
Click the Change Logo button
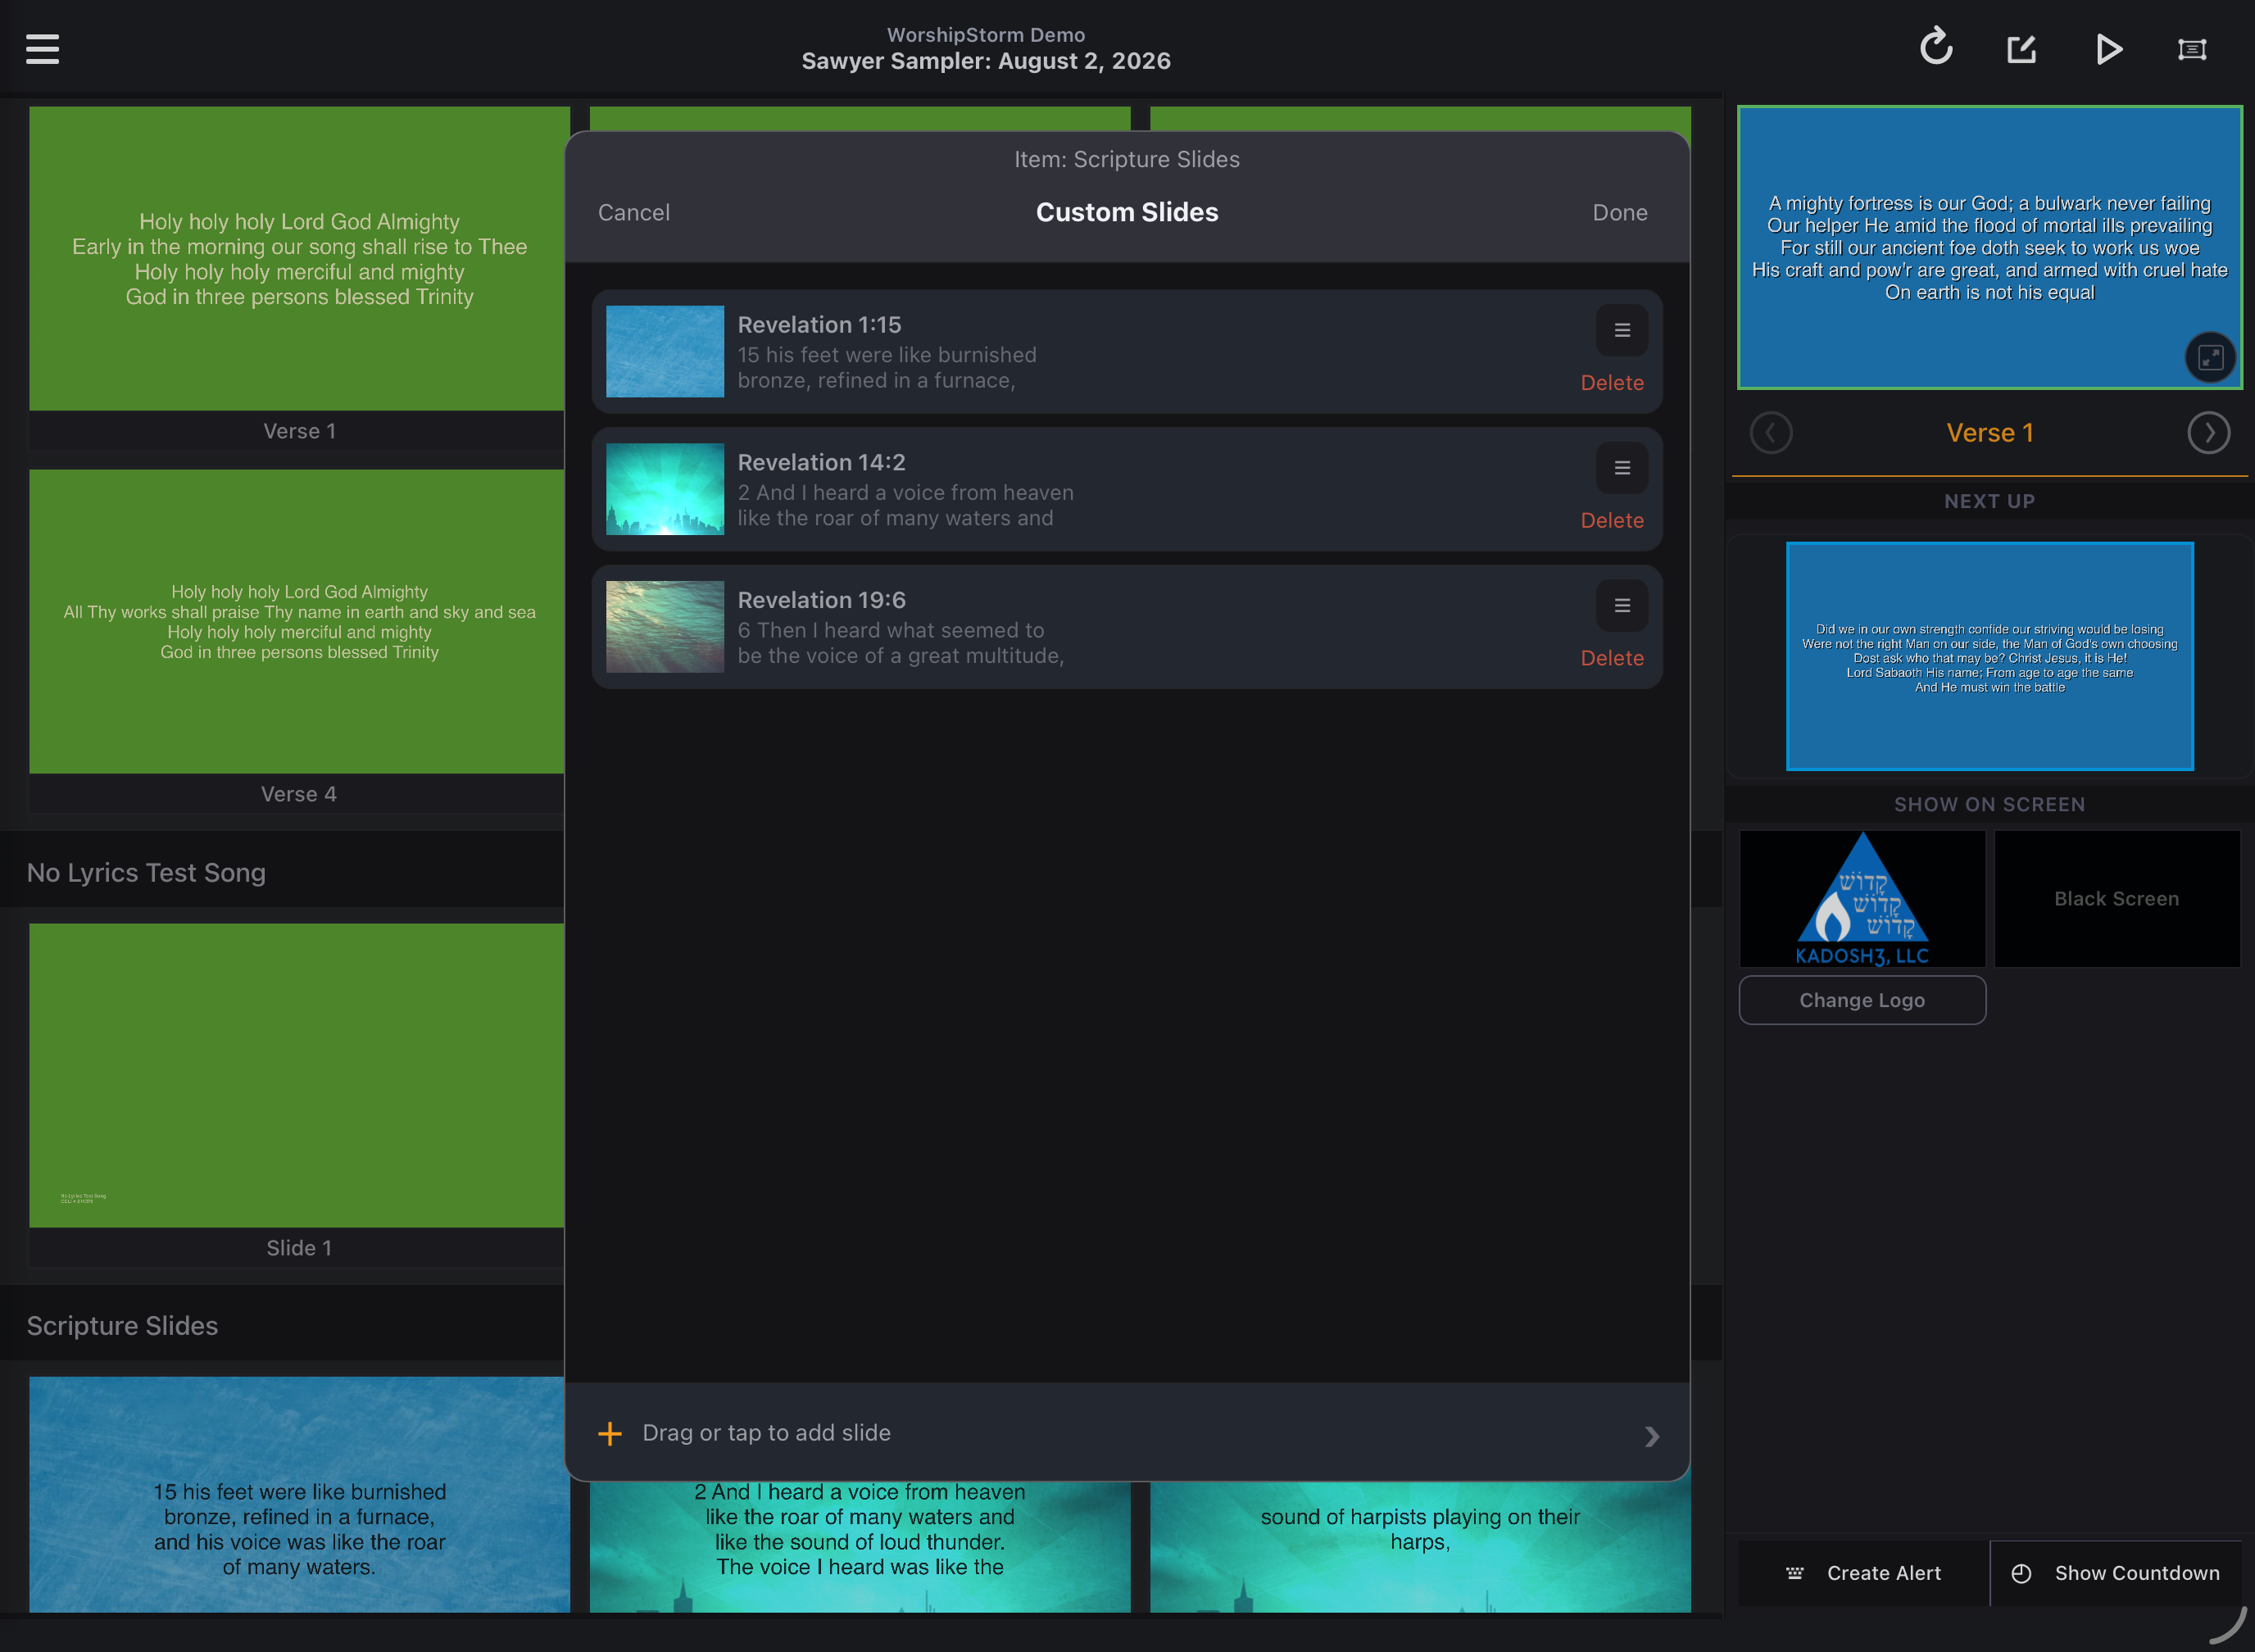coord(1862,1000)
